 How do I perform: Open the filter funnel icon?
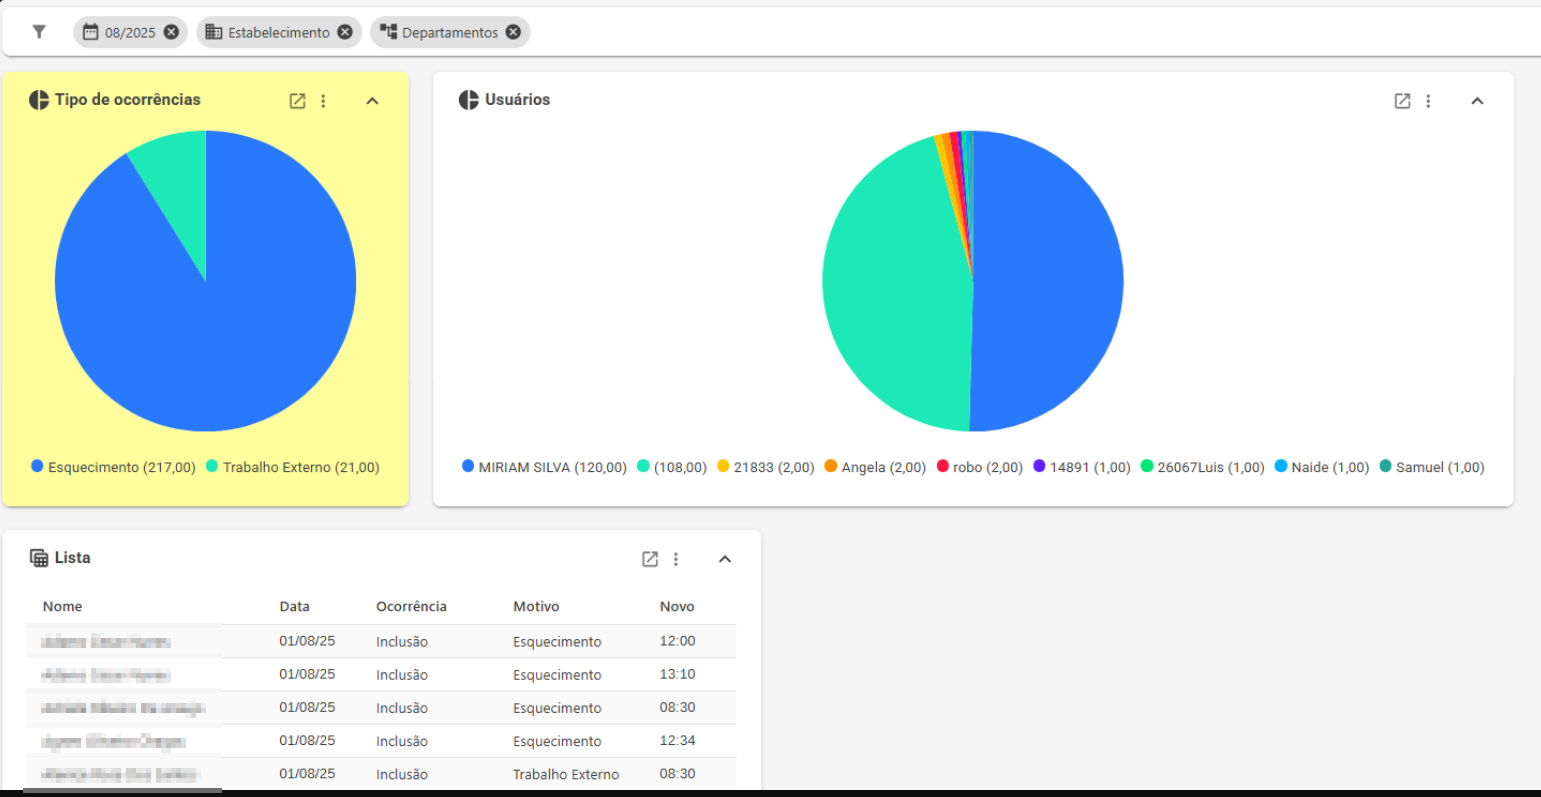coord(39,32)
